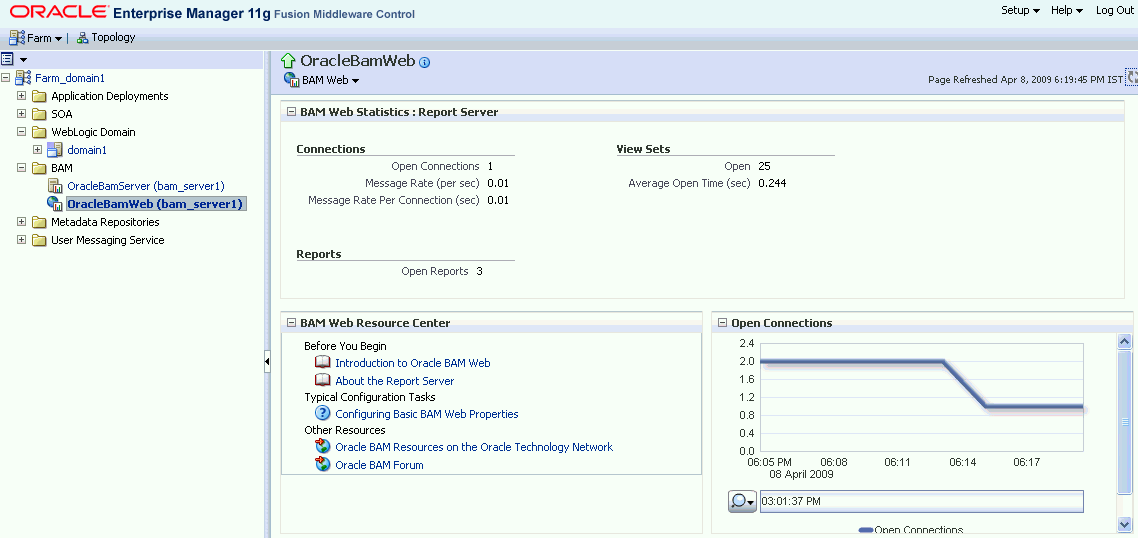Select domain1 under WebLogic Domain
Screen dimensions: 1138x538
87,150
